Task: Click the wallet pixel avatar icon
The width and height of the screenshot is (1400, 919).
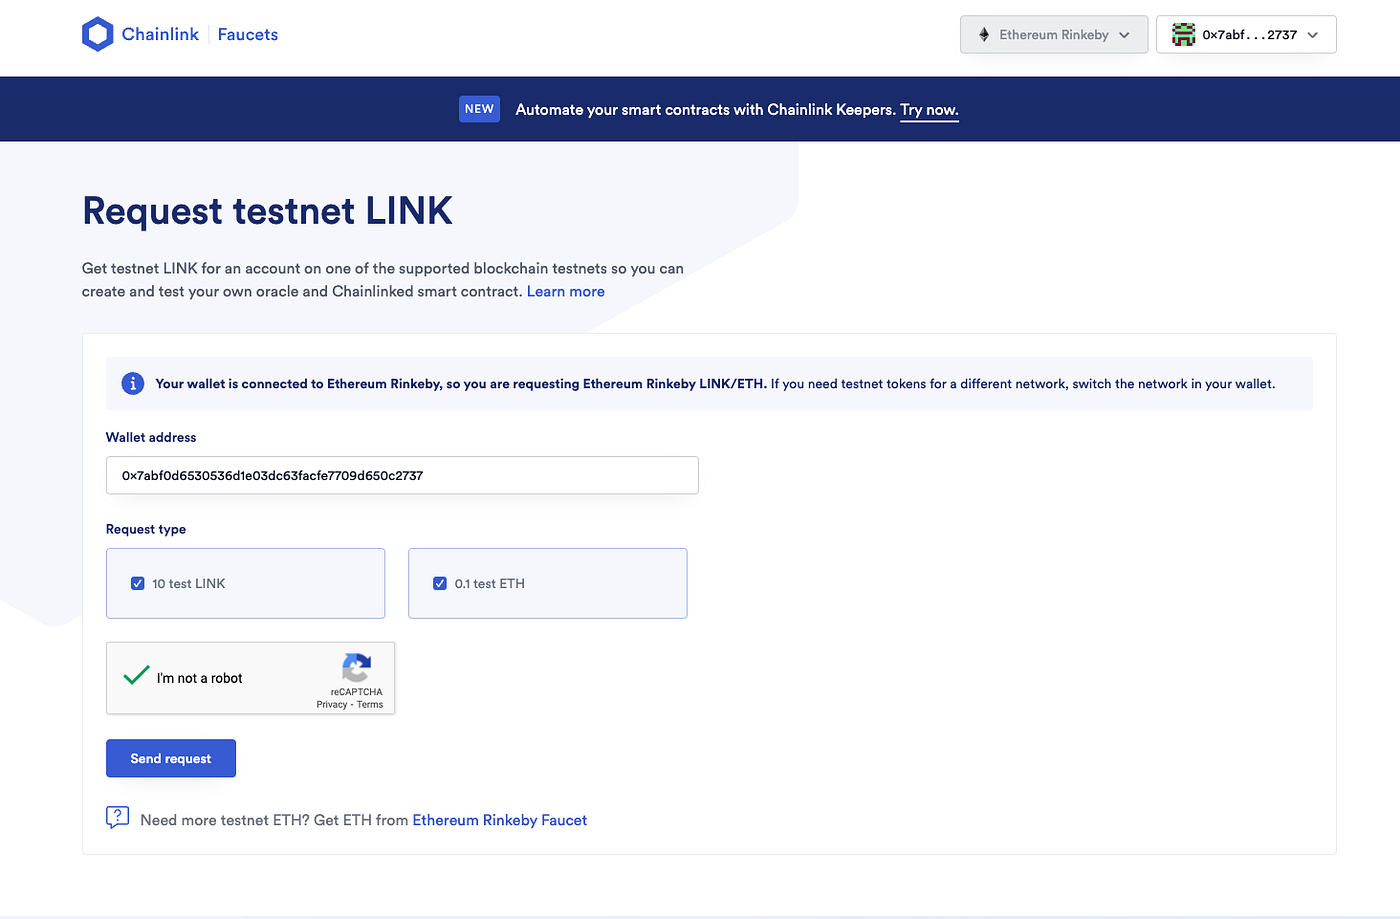Action: pos(1184,35)
